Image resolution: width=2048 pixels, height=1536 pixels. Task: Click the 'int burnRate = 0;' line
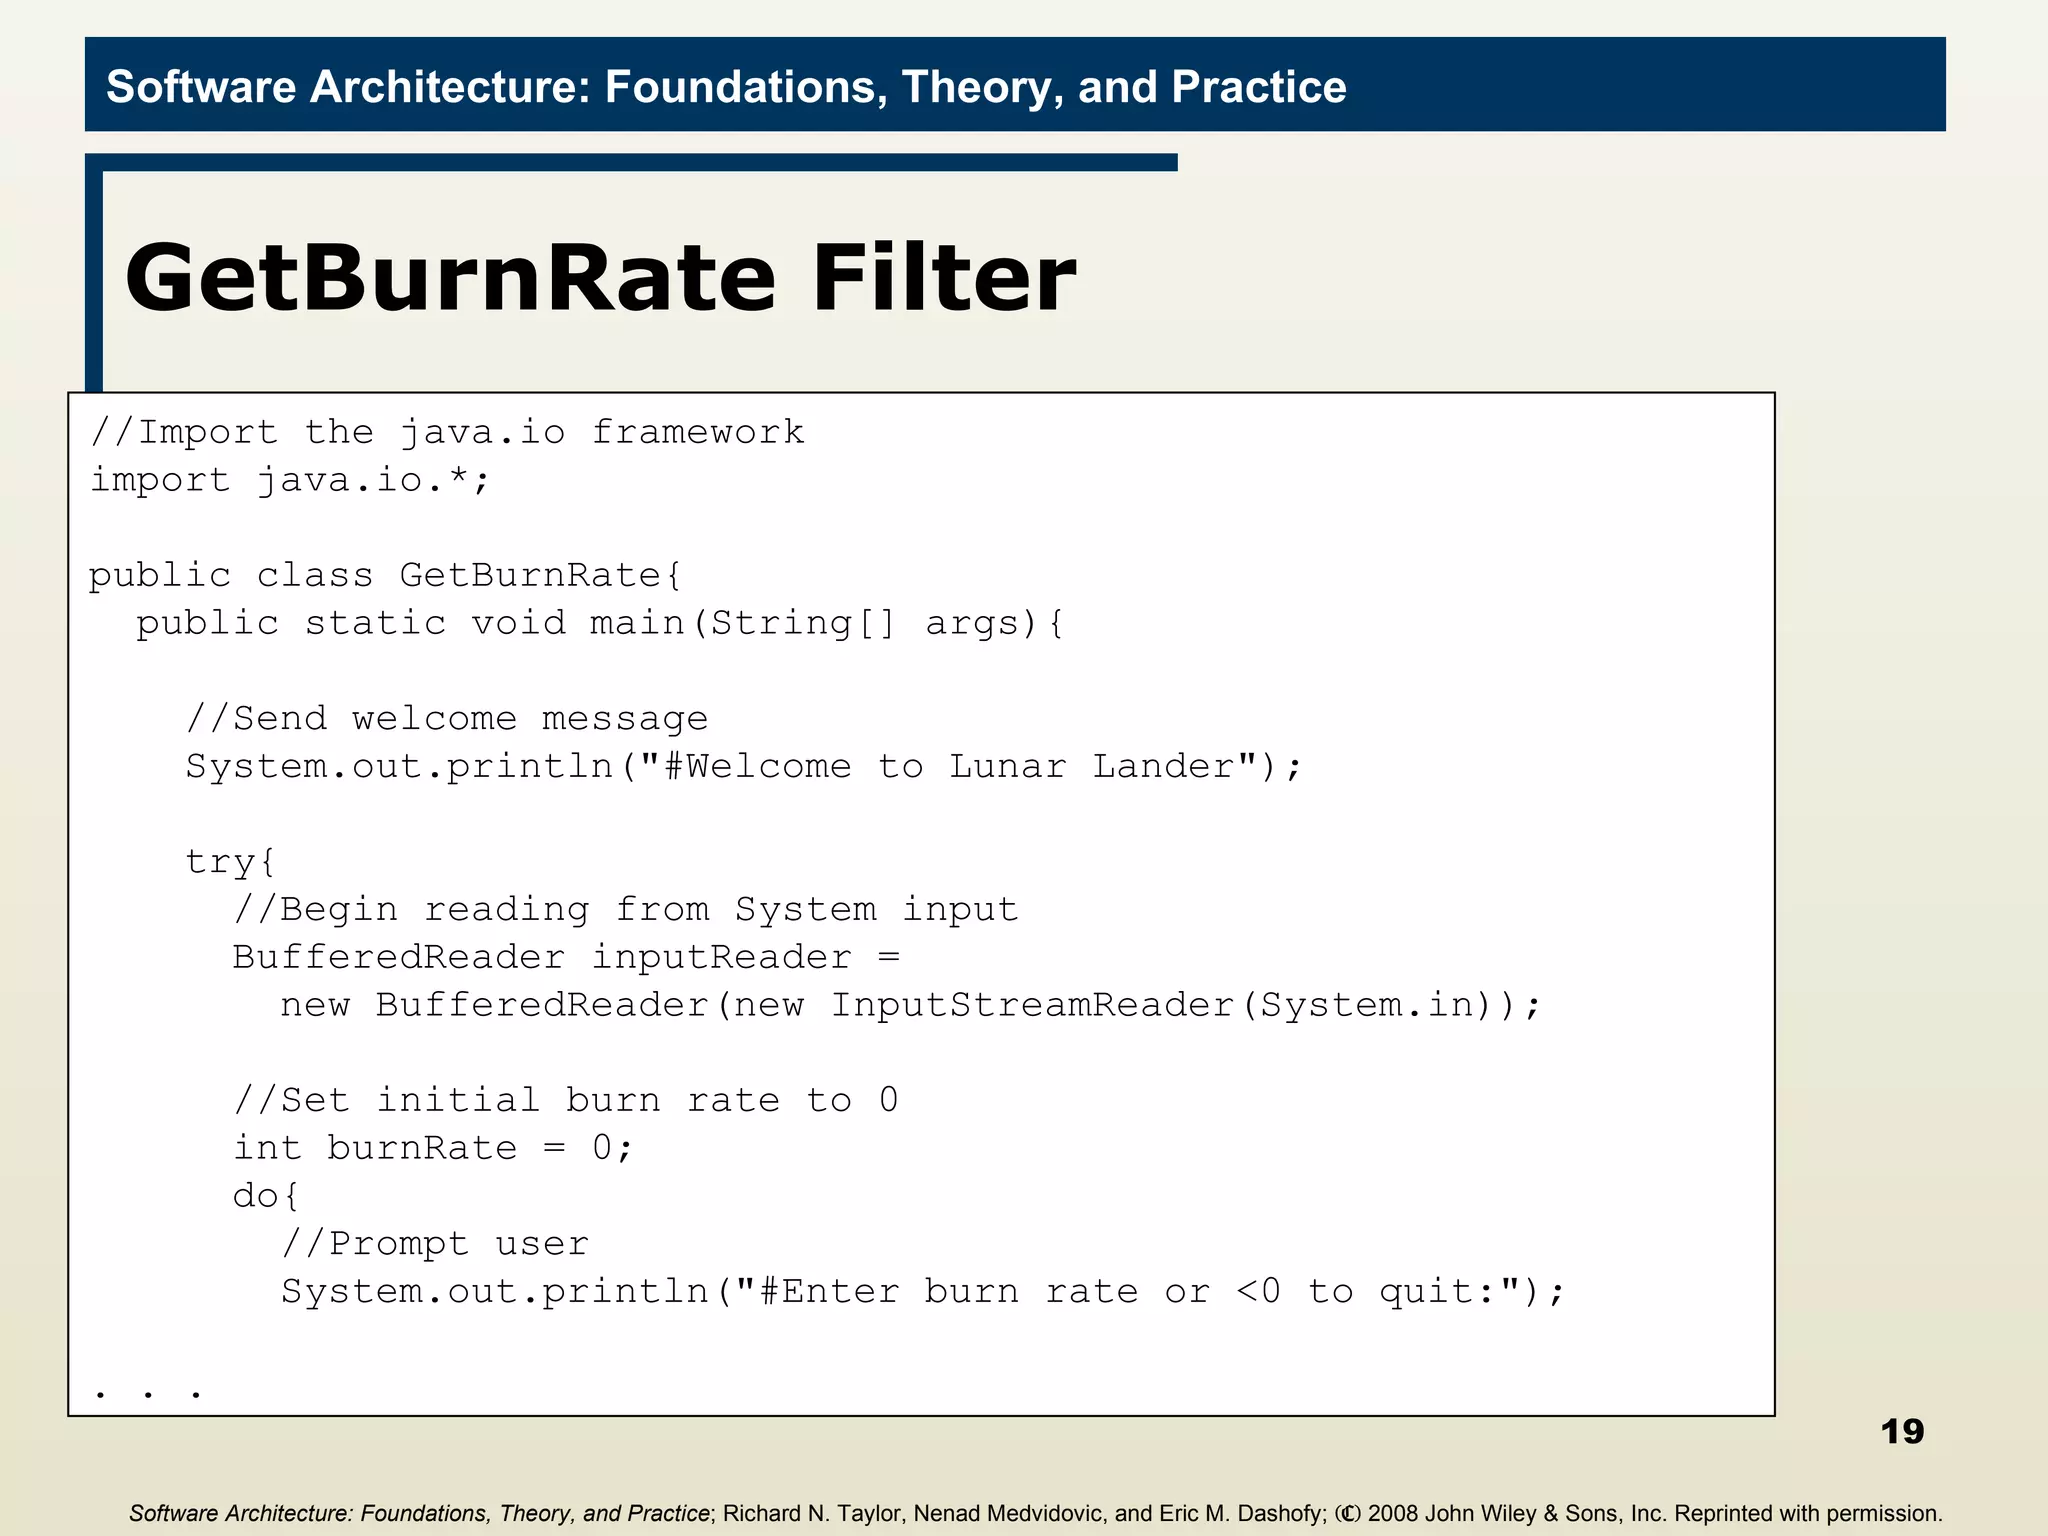tap(433, 1148)
